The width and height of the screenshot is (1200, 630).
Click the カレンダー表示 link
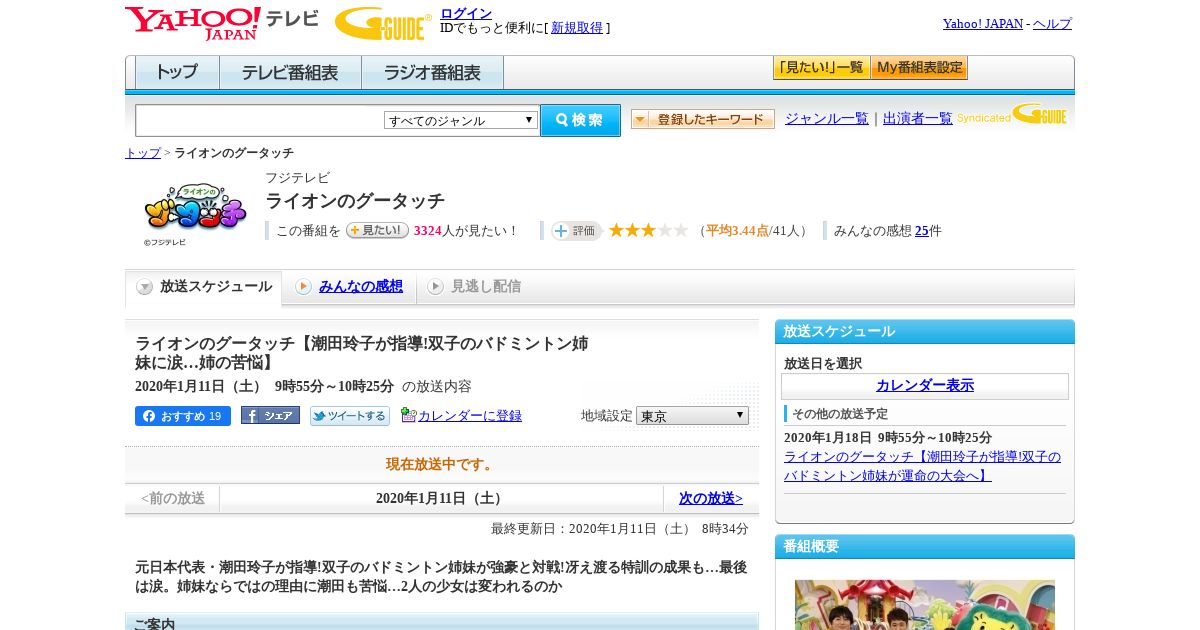pyautogui.click(x=925, y=385)
